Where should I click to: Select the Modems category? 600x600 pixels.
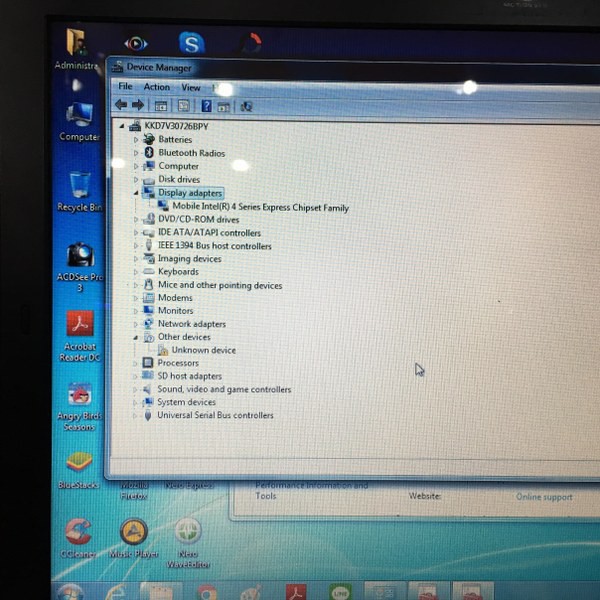click(x=175, y=298)
